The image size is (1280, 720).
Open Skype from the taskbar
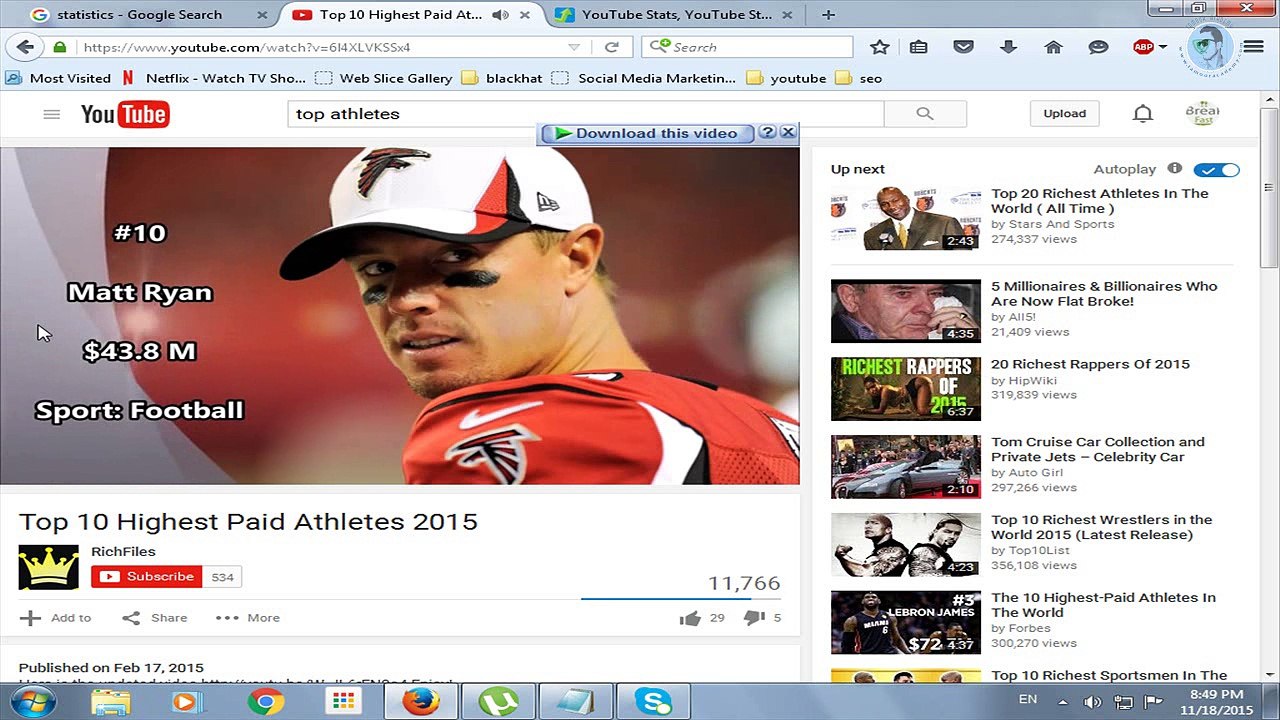[654, 702]
